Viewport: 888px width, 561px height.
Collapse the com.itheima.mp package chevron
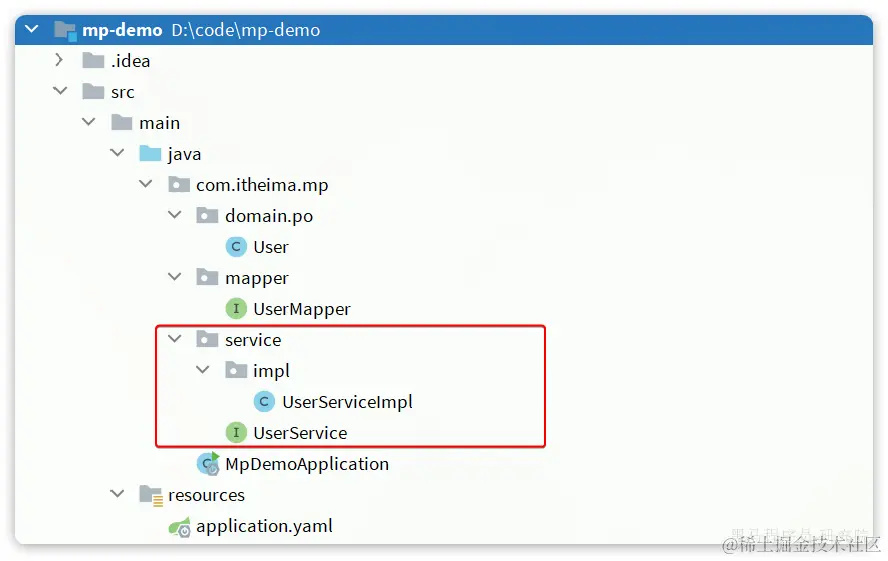[146, 184]
